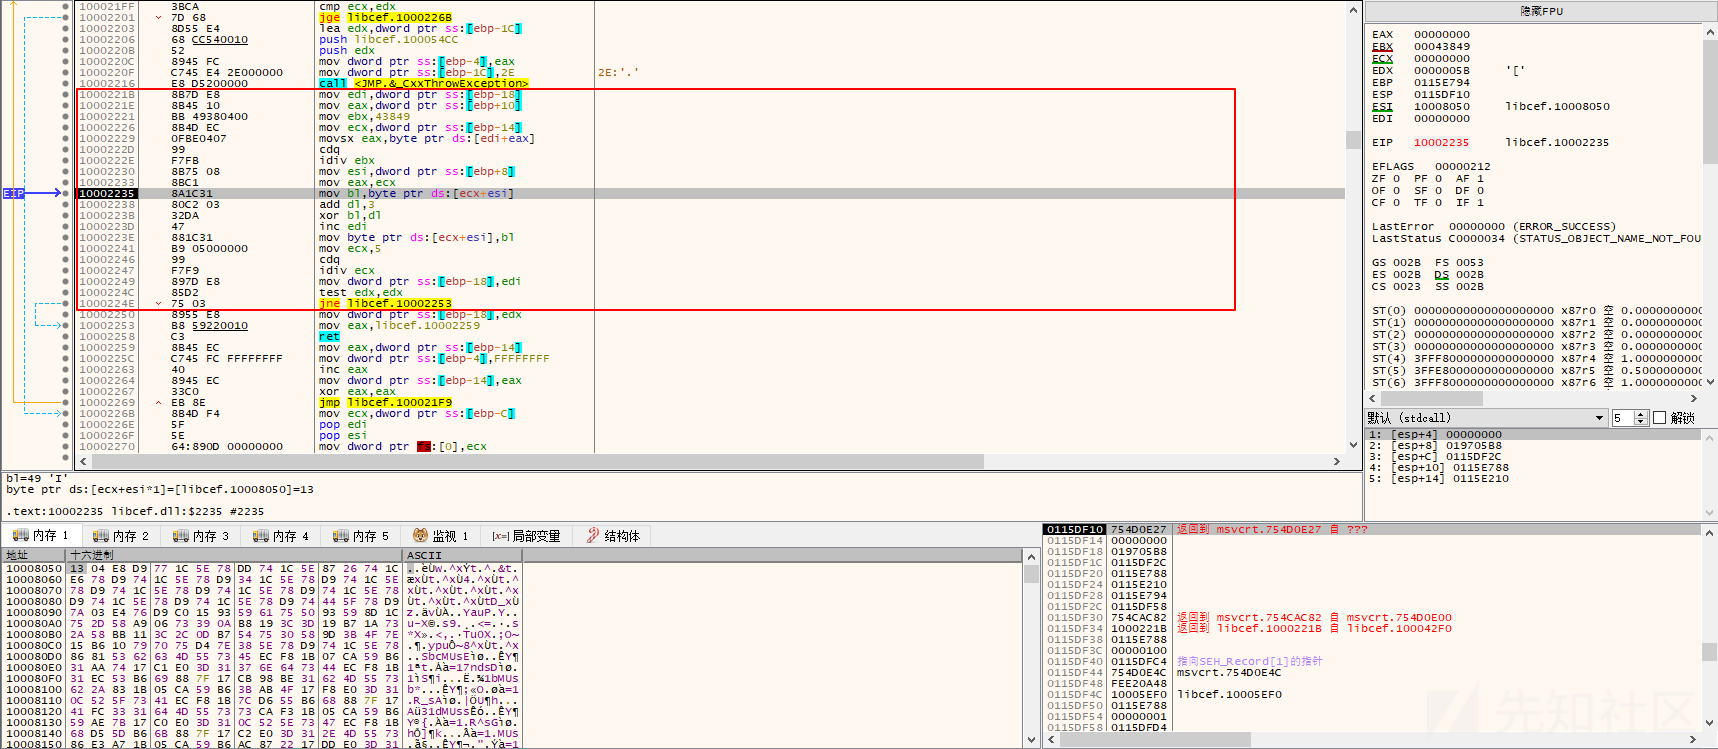Select the jmp libcef.100021F9 instruction
Viewport: 1718px width, 749px height.
[385, 402]
